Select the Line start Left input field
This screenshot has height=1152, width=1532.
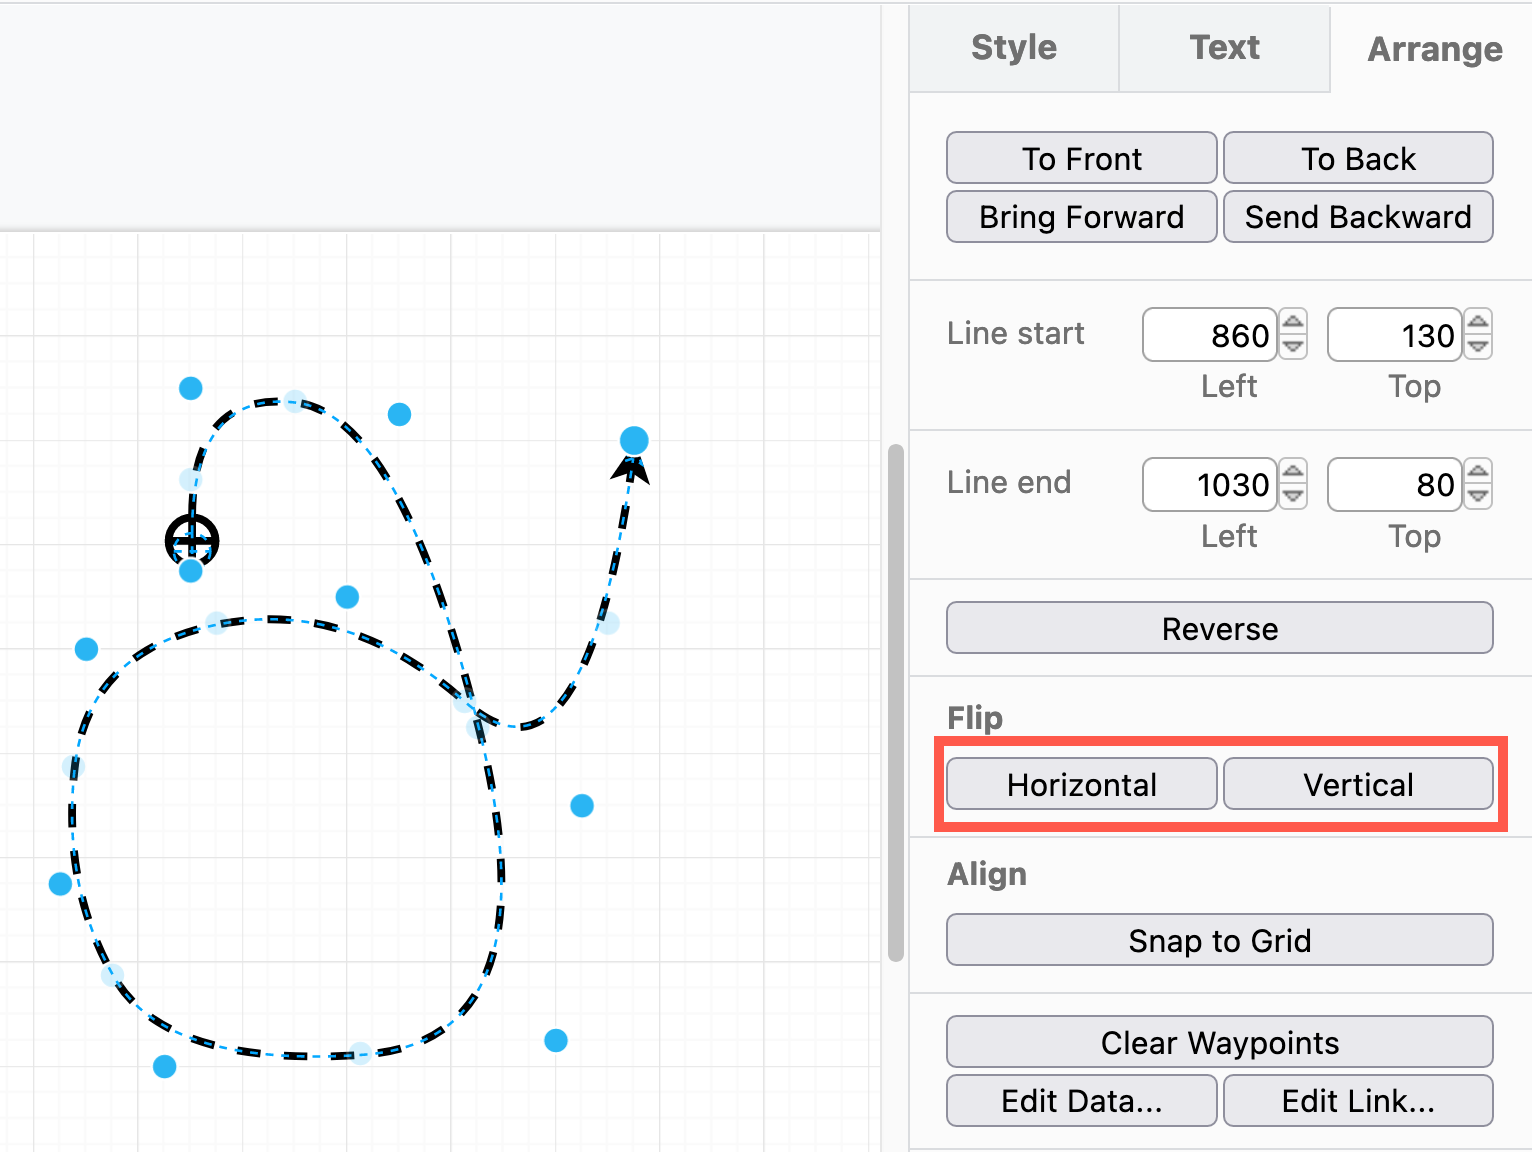(1210, 335)
